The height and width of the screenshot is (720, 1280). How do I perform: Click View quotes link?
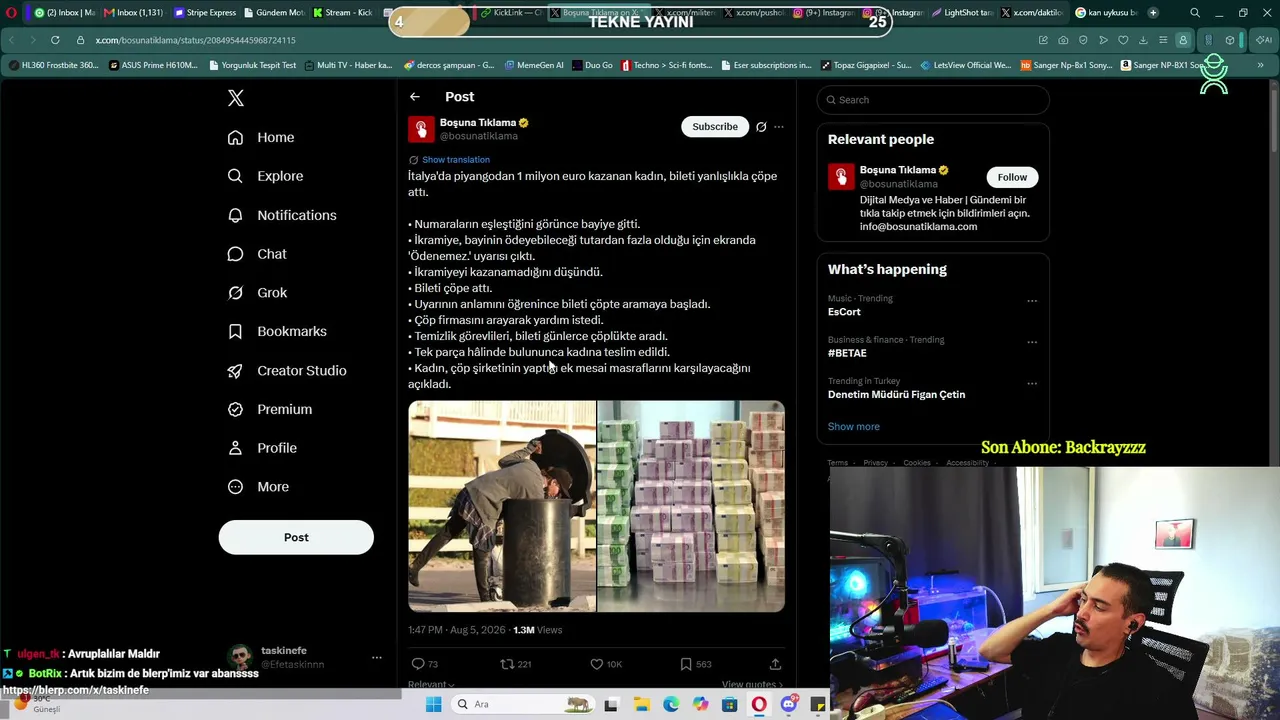tap(752, 685)
